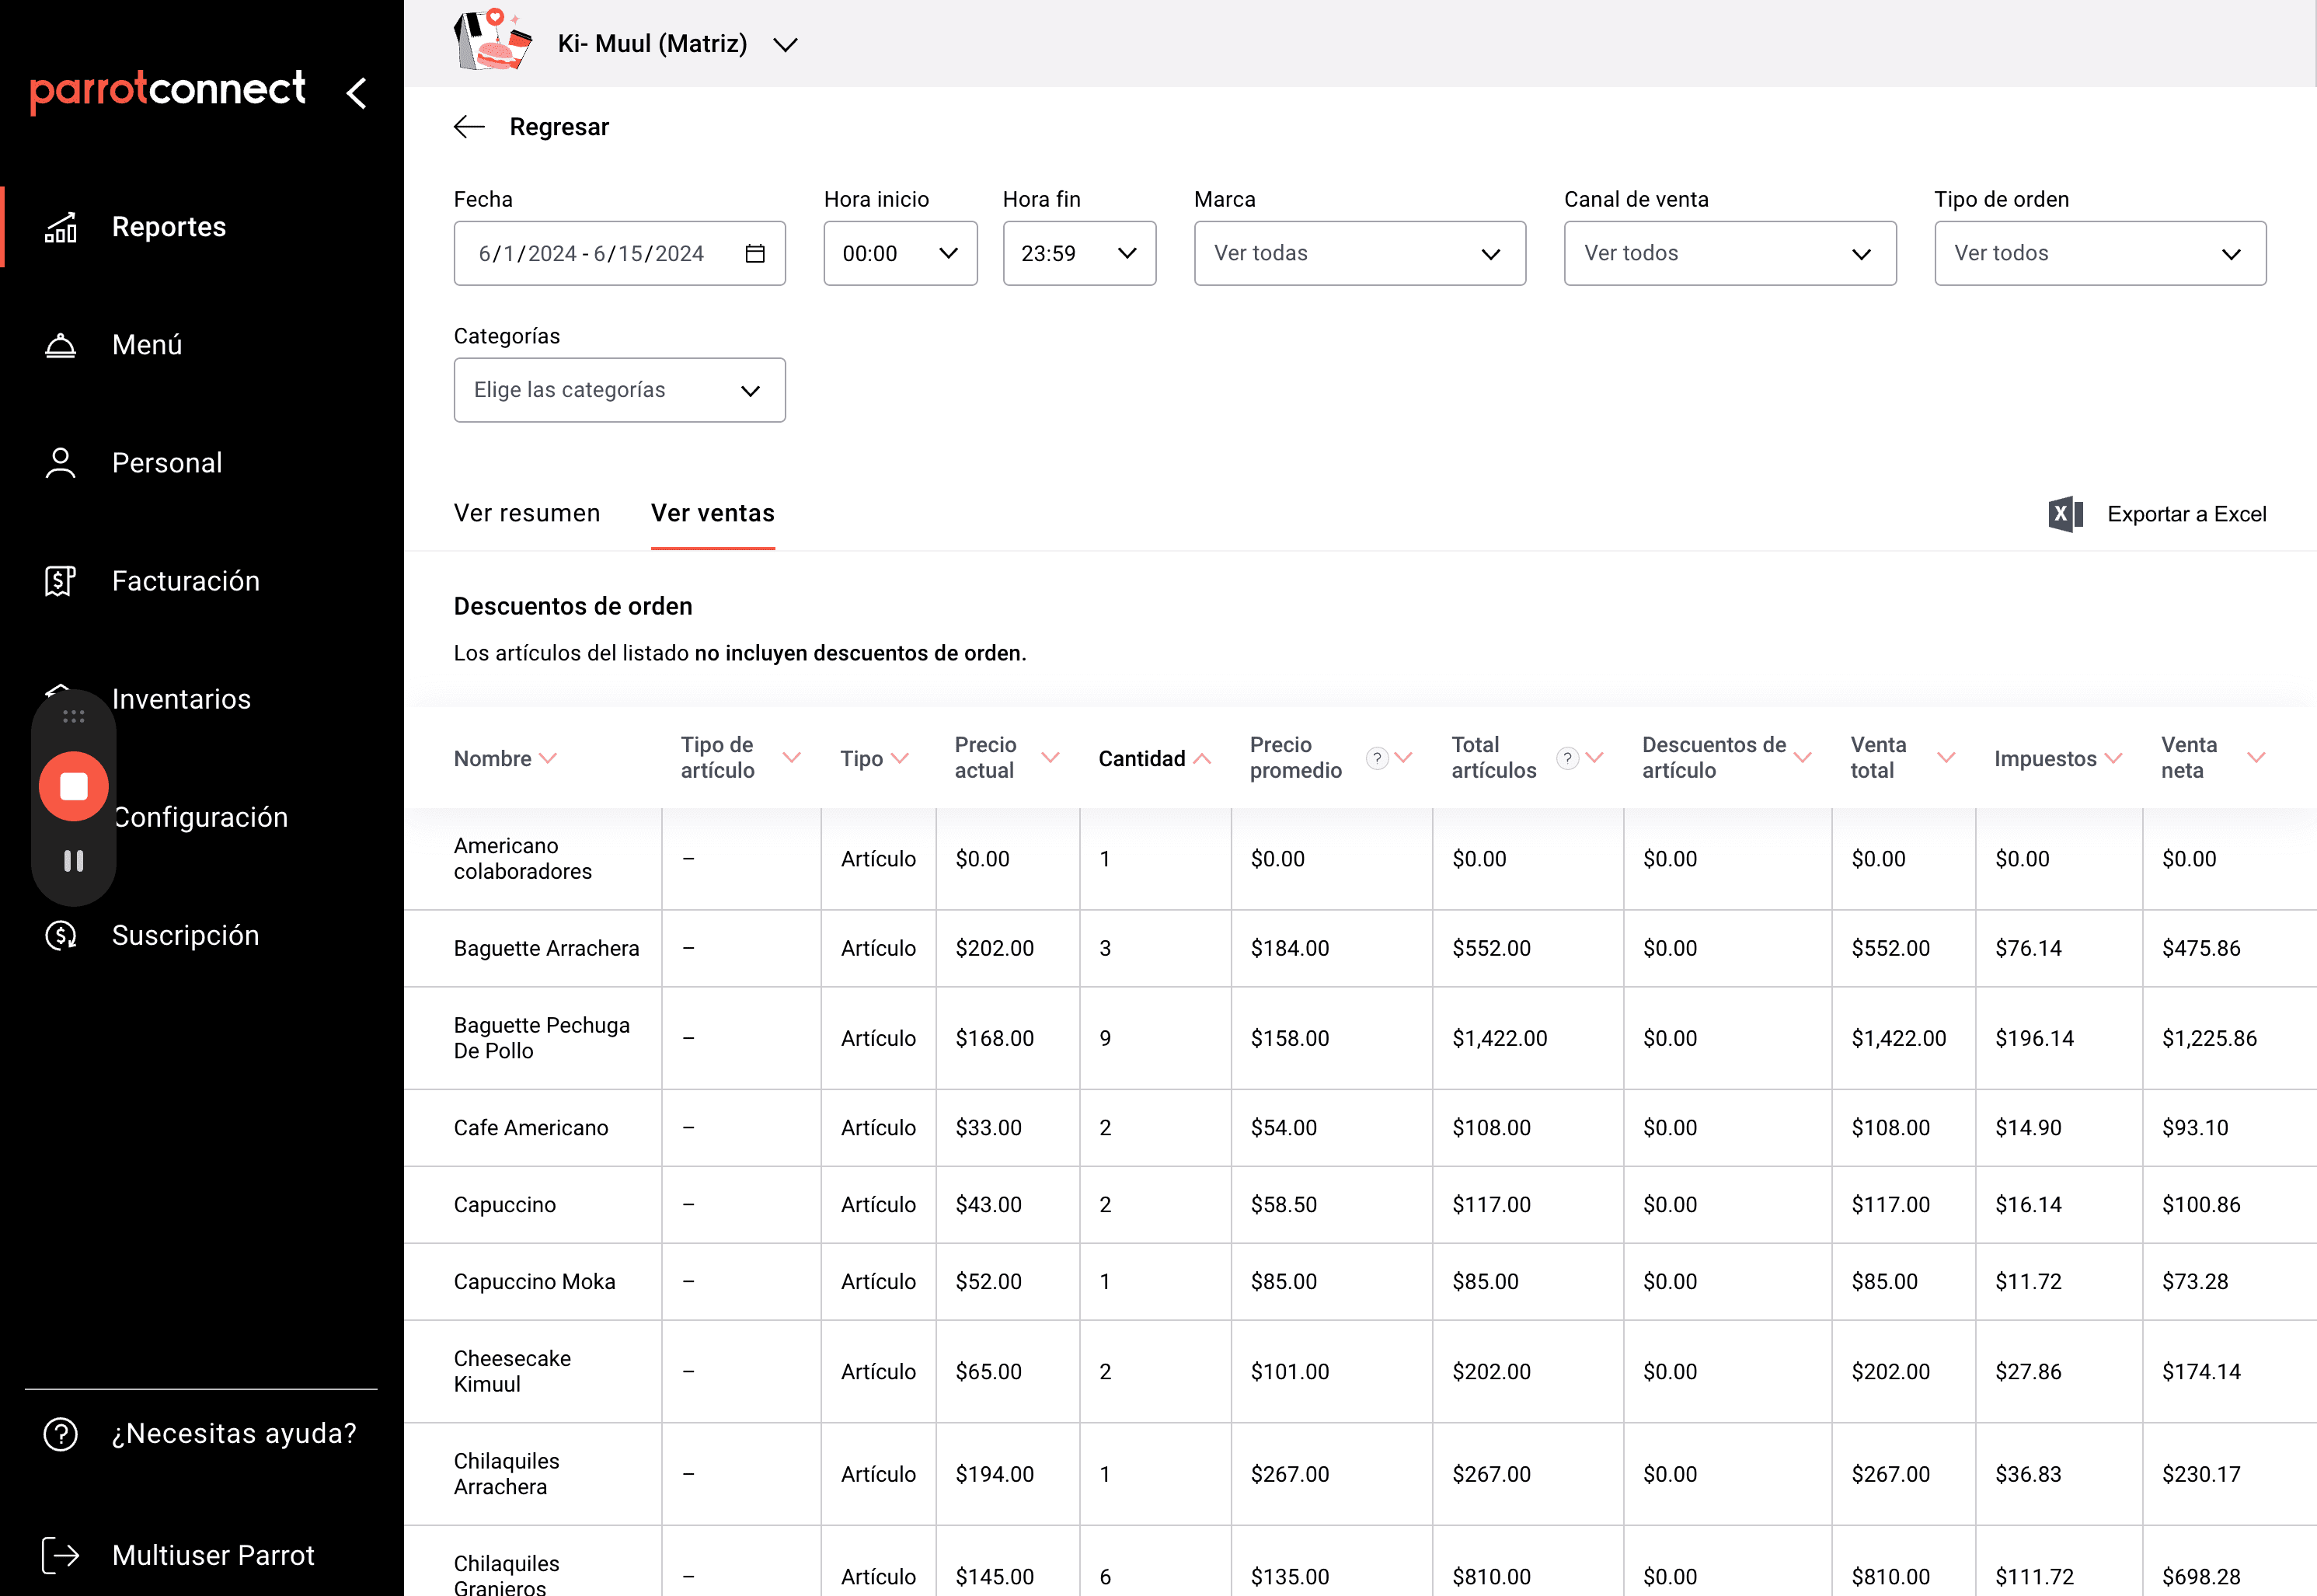Sort by Total artículos chevron
Viewport: 2317px width, 1596px height.
pyautogui.click(x=1594, y=758)
